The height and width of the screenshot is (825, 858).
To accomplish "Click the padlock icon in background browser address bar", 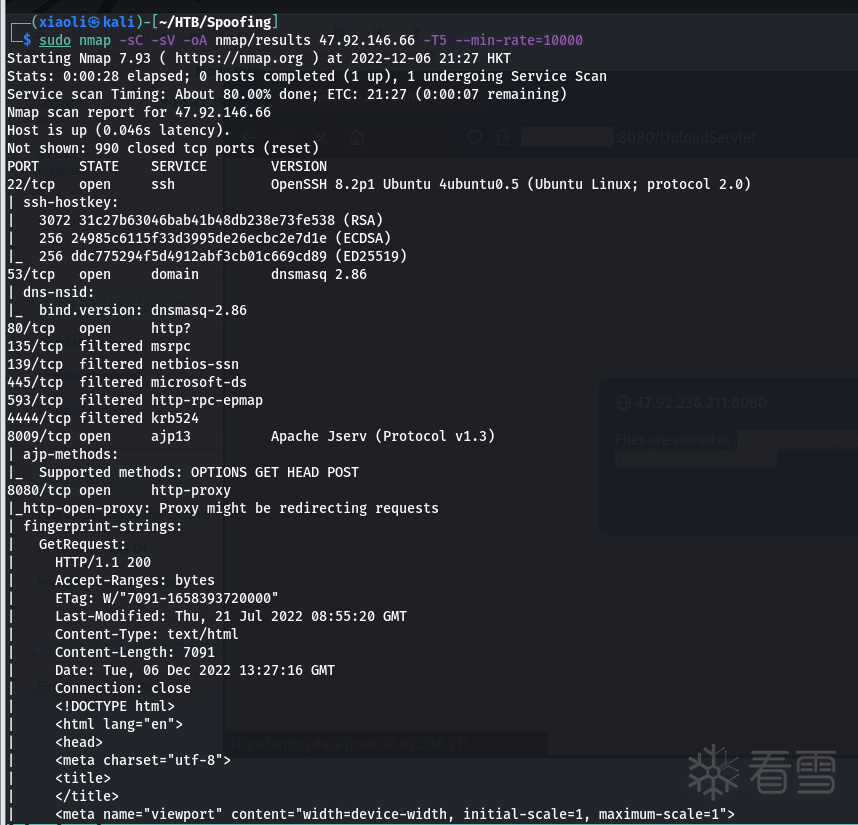I will pyautogui.click(x=503, y=137).
